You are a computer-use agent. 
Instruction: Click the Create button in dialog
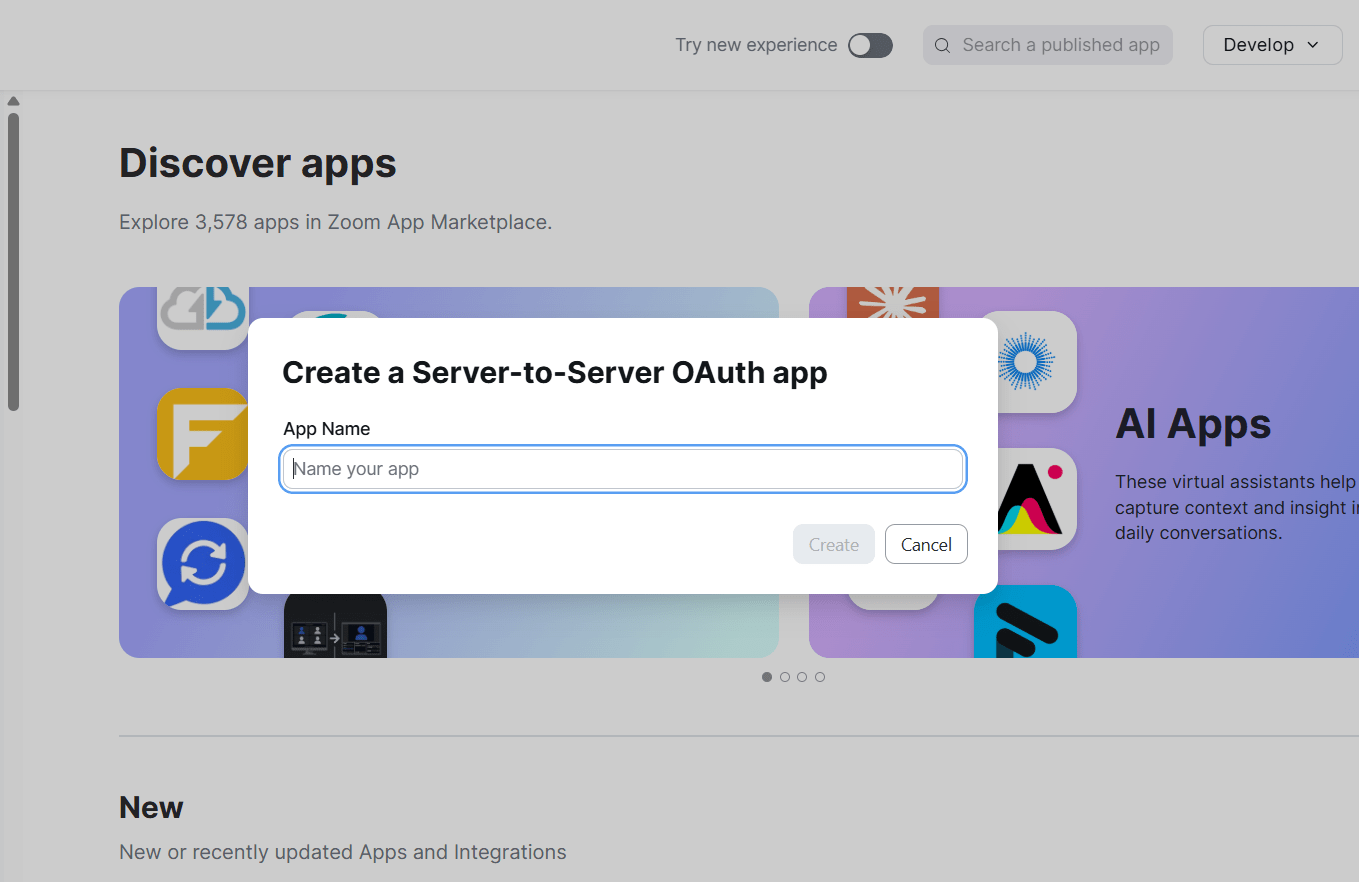[x=834, y=544]
